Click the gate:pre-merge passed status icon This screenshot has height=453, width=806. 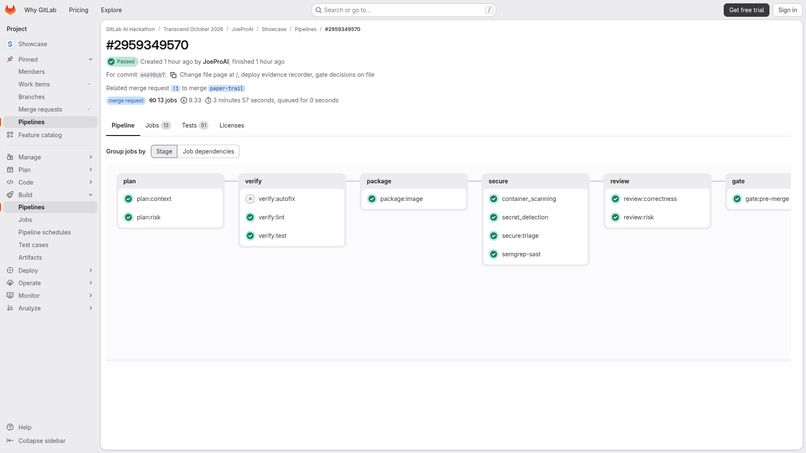737,199
